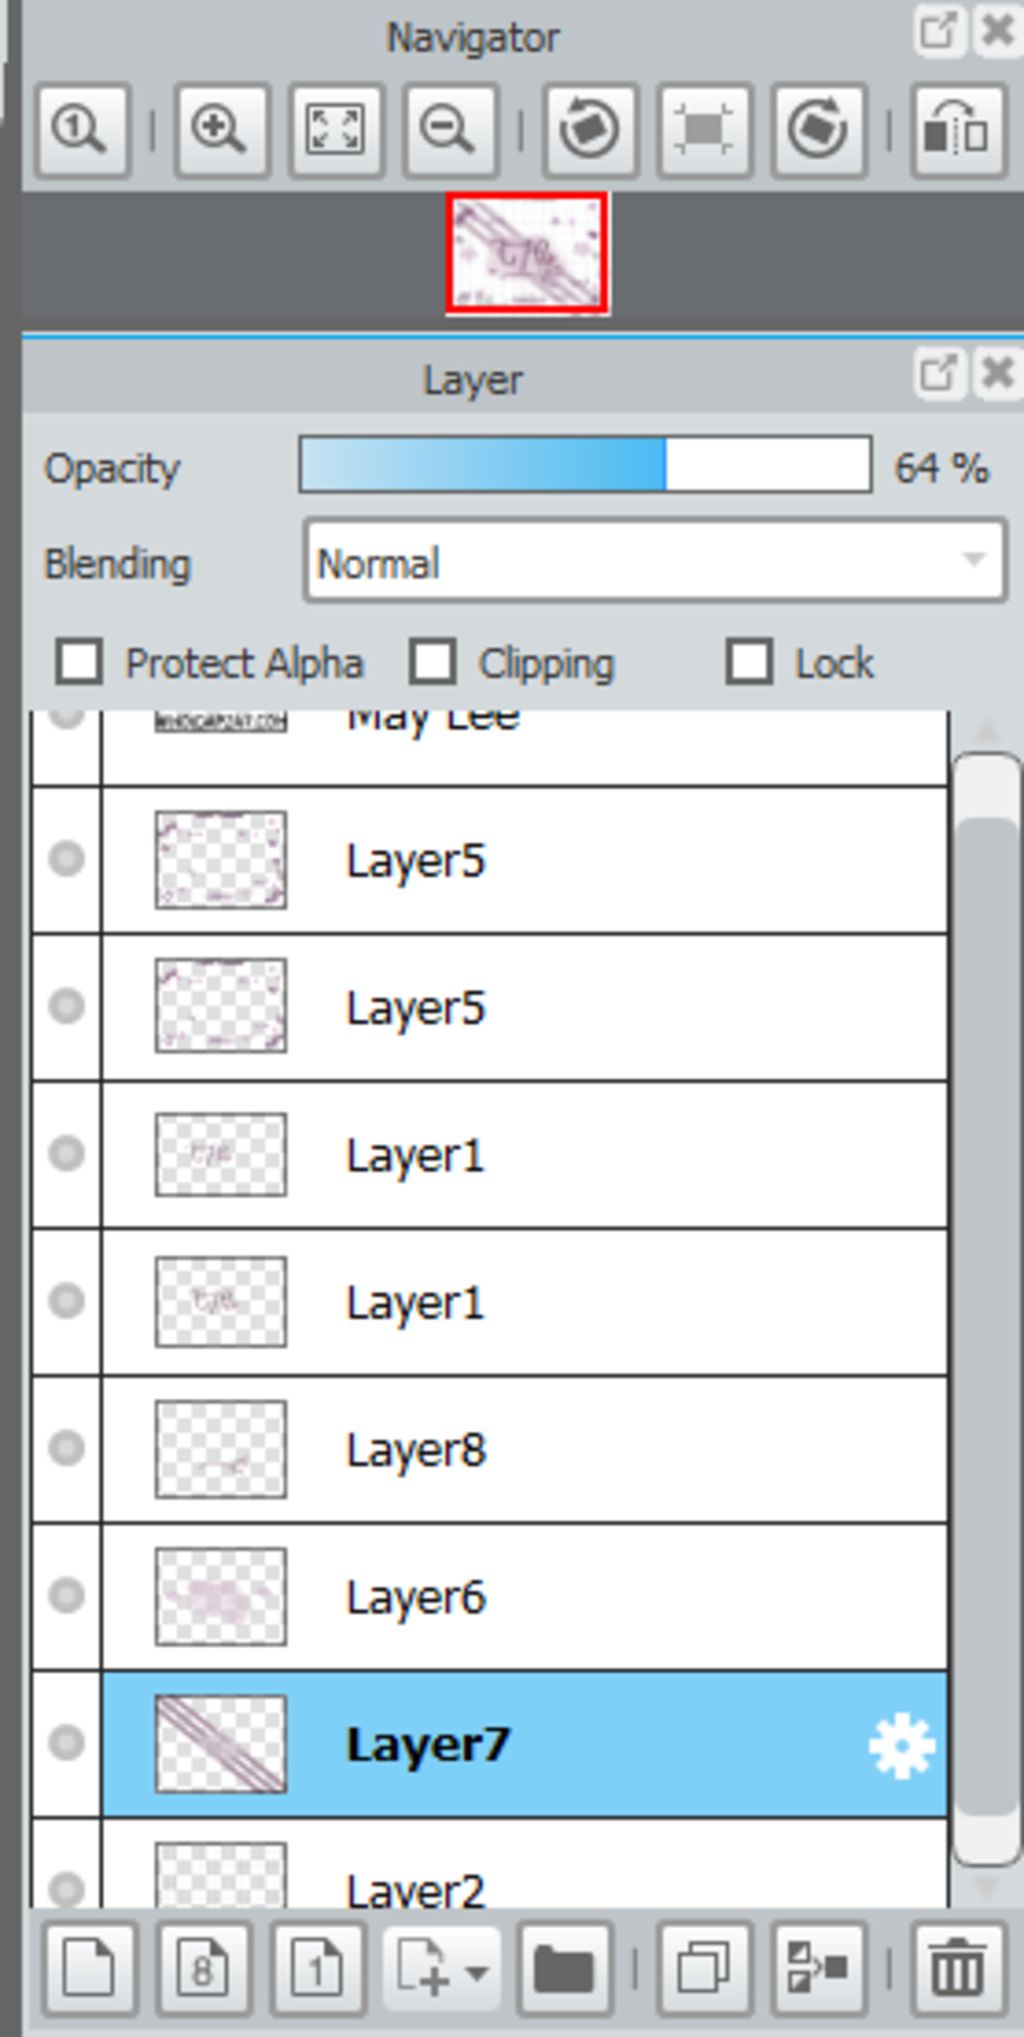This screenshot has height=2037, width=1024.
Task: Click the layer Opacity slider bar
Action: pos(585,464)
